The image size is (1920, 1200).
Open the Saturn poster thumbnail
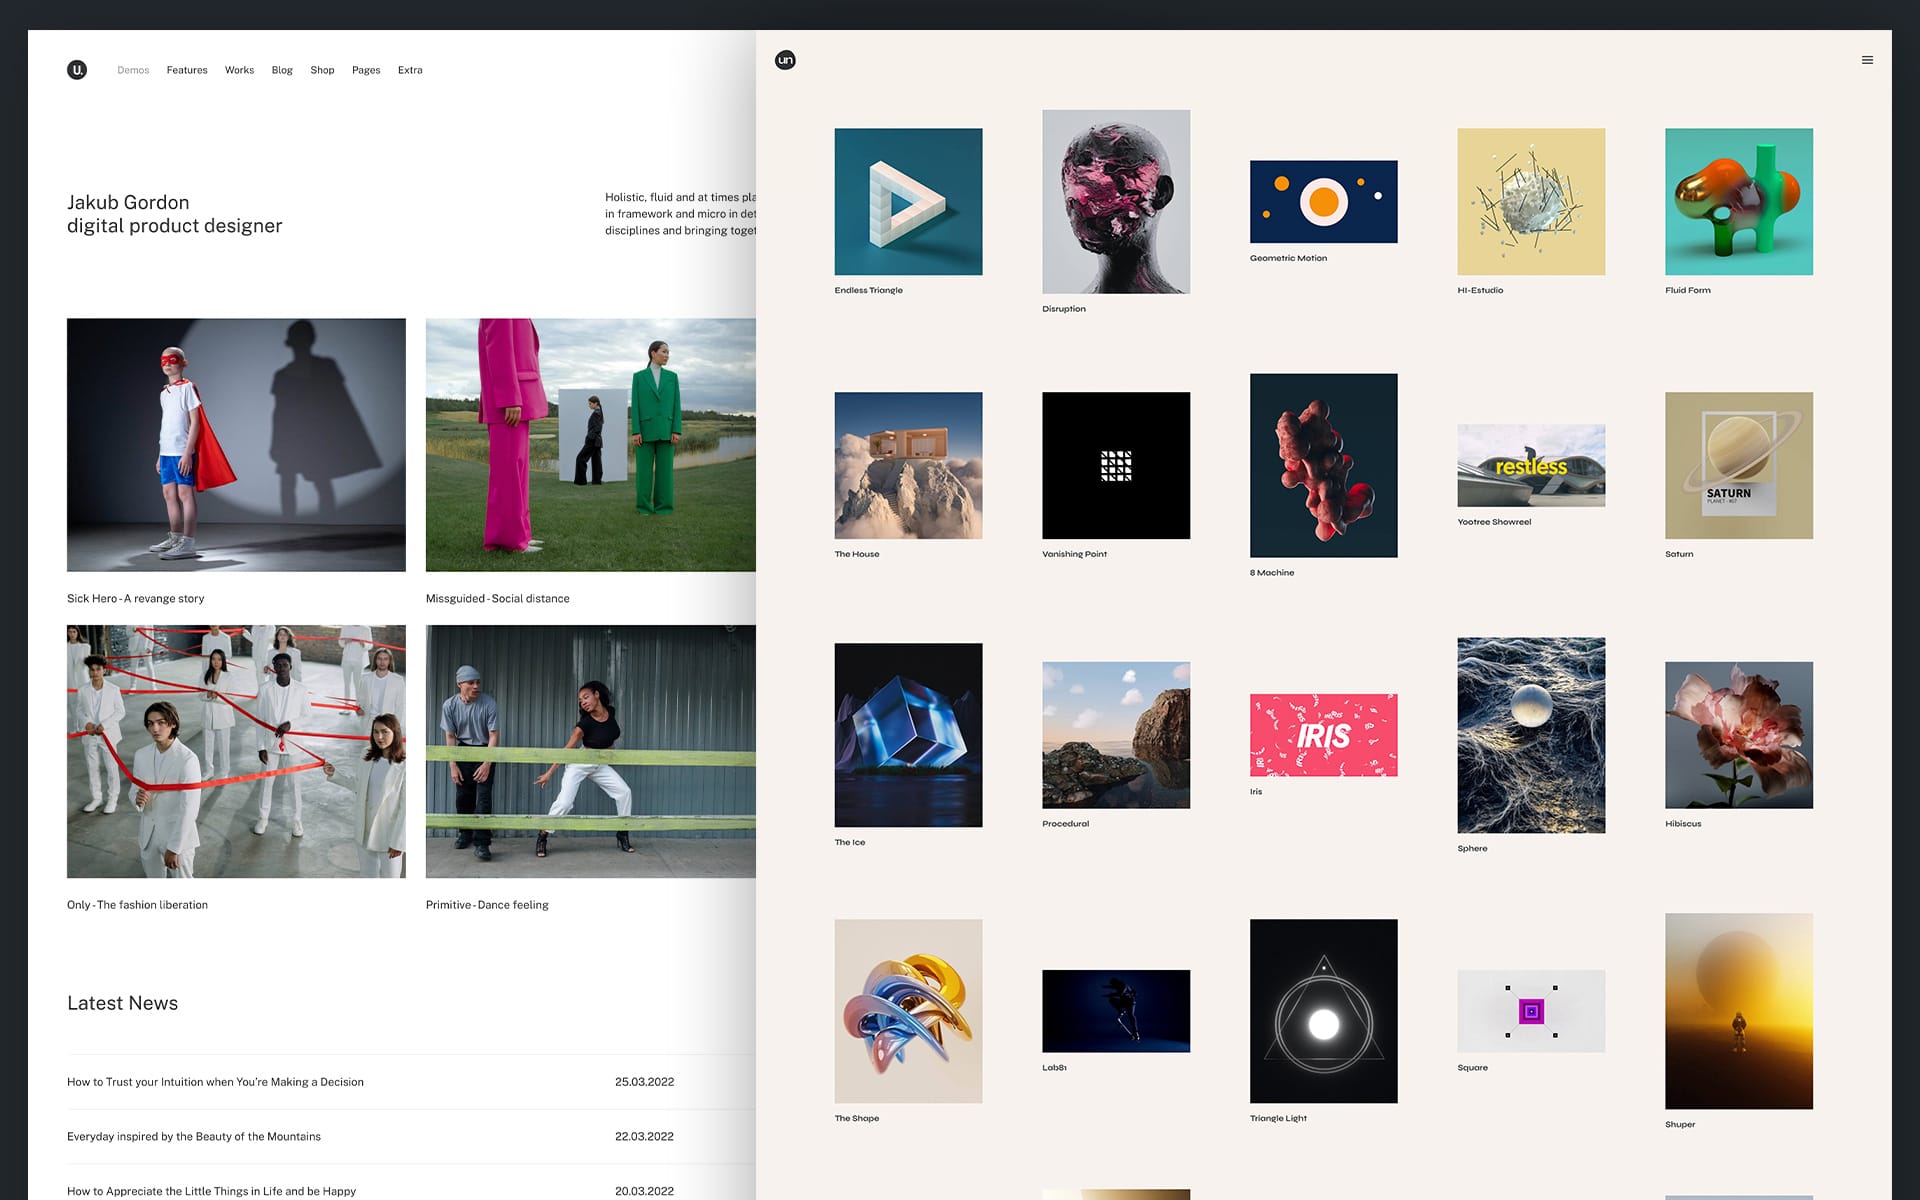(1738, 465)
